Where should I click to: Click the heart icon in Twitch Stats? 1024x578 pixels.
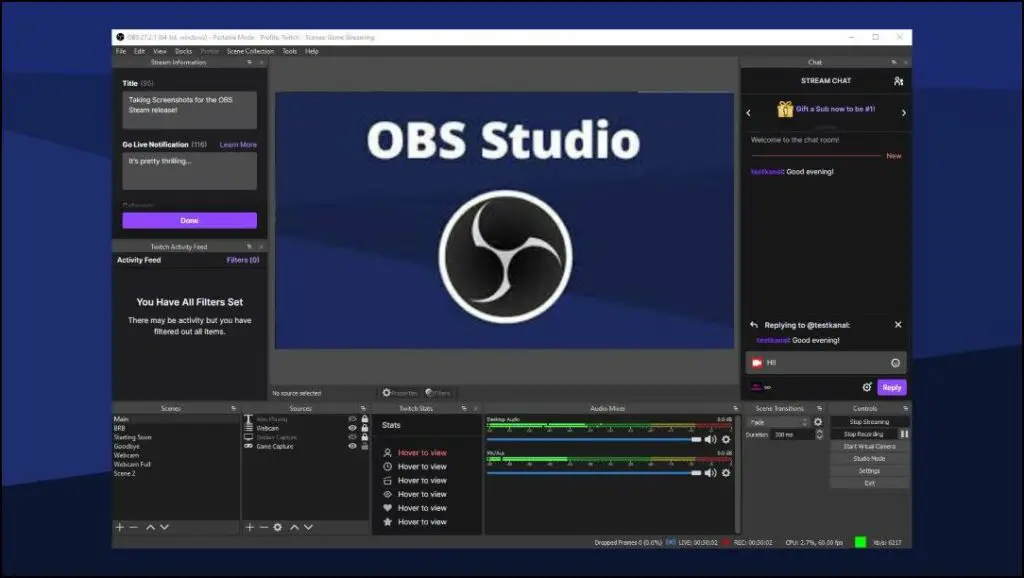click(387, 508)
